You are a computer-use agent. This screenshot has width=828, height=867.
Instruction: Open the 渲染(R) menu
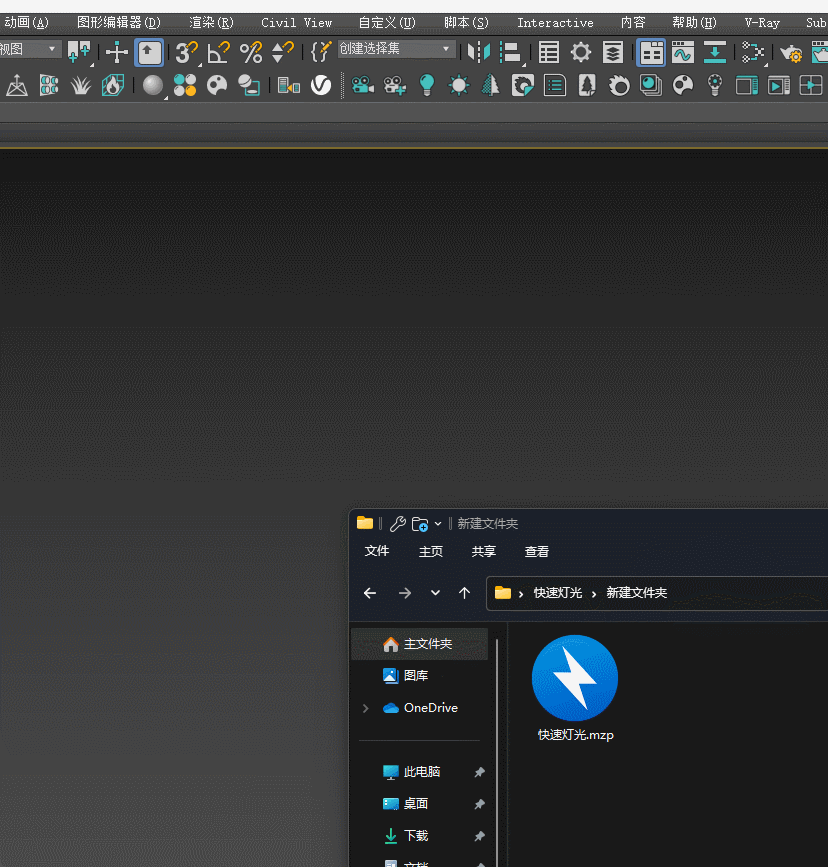pyautogui.click(x=211, y=22)
